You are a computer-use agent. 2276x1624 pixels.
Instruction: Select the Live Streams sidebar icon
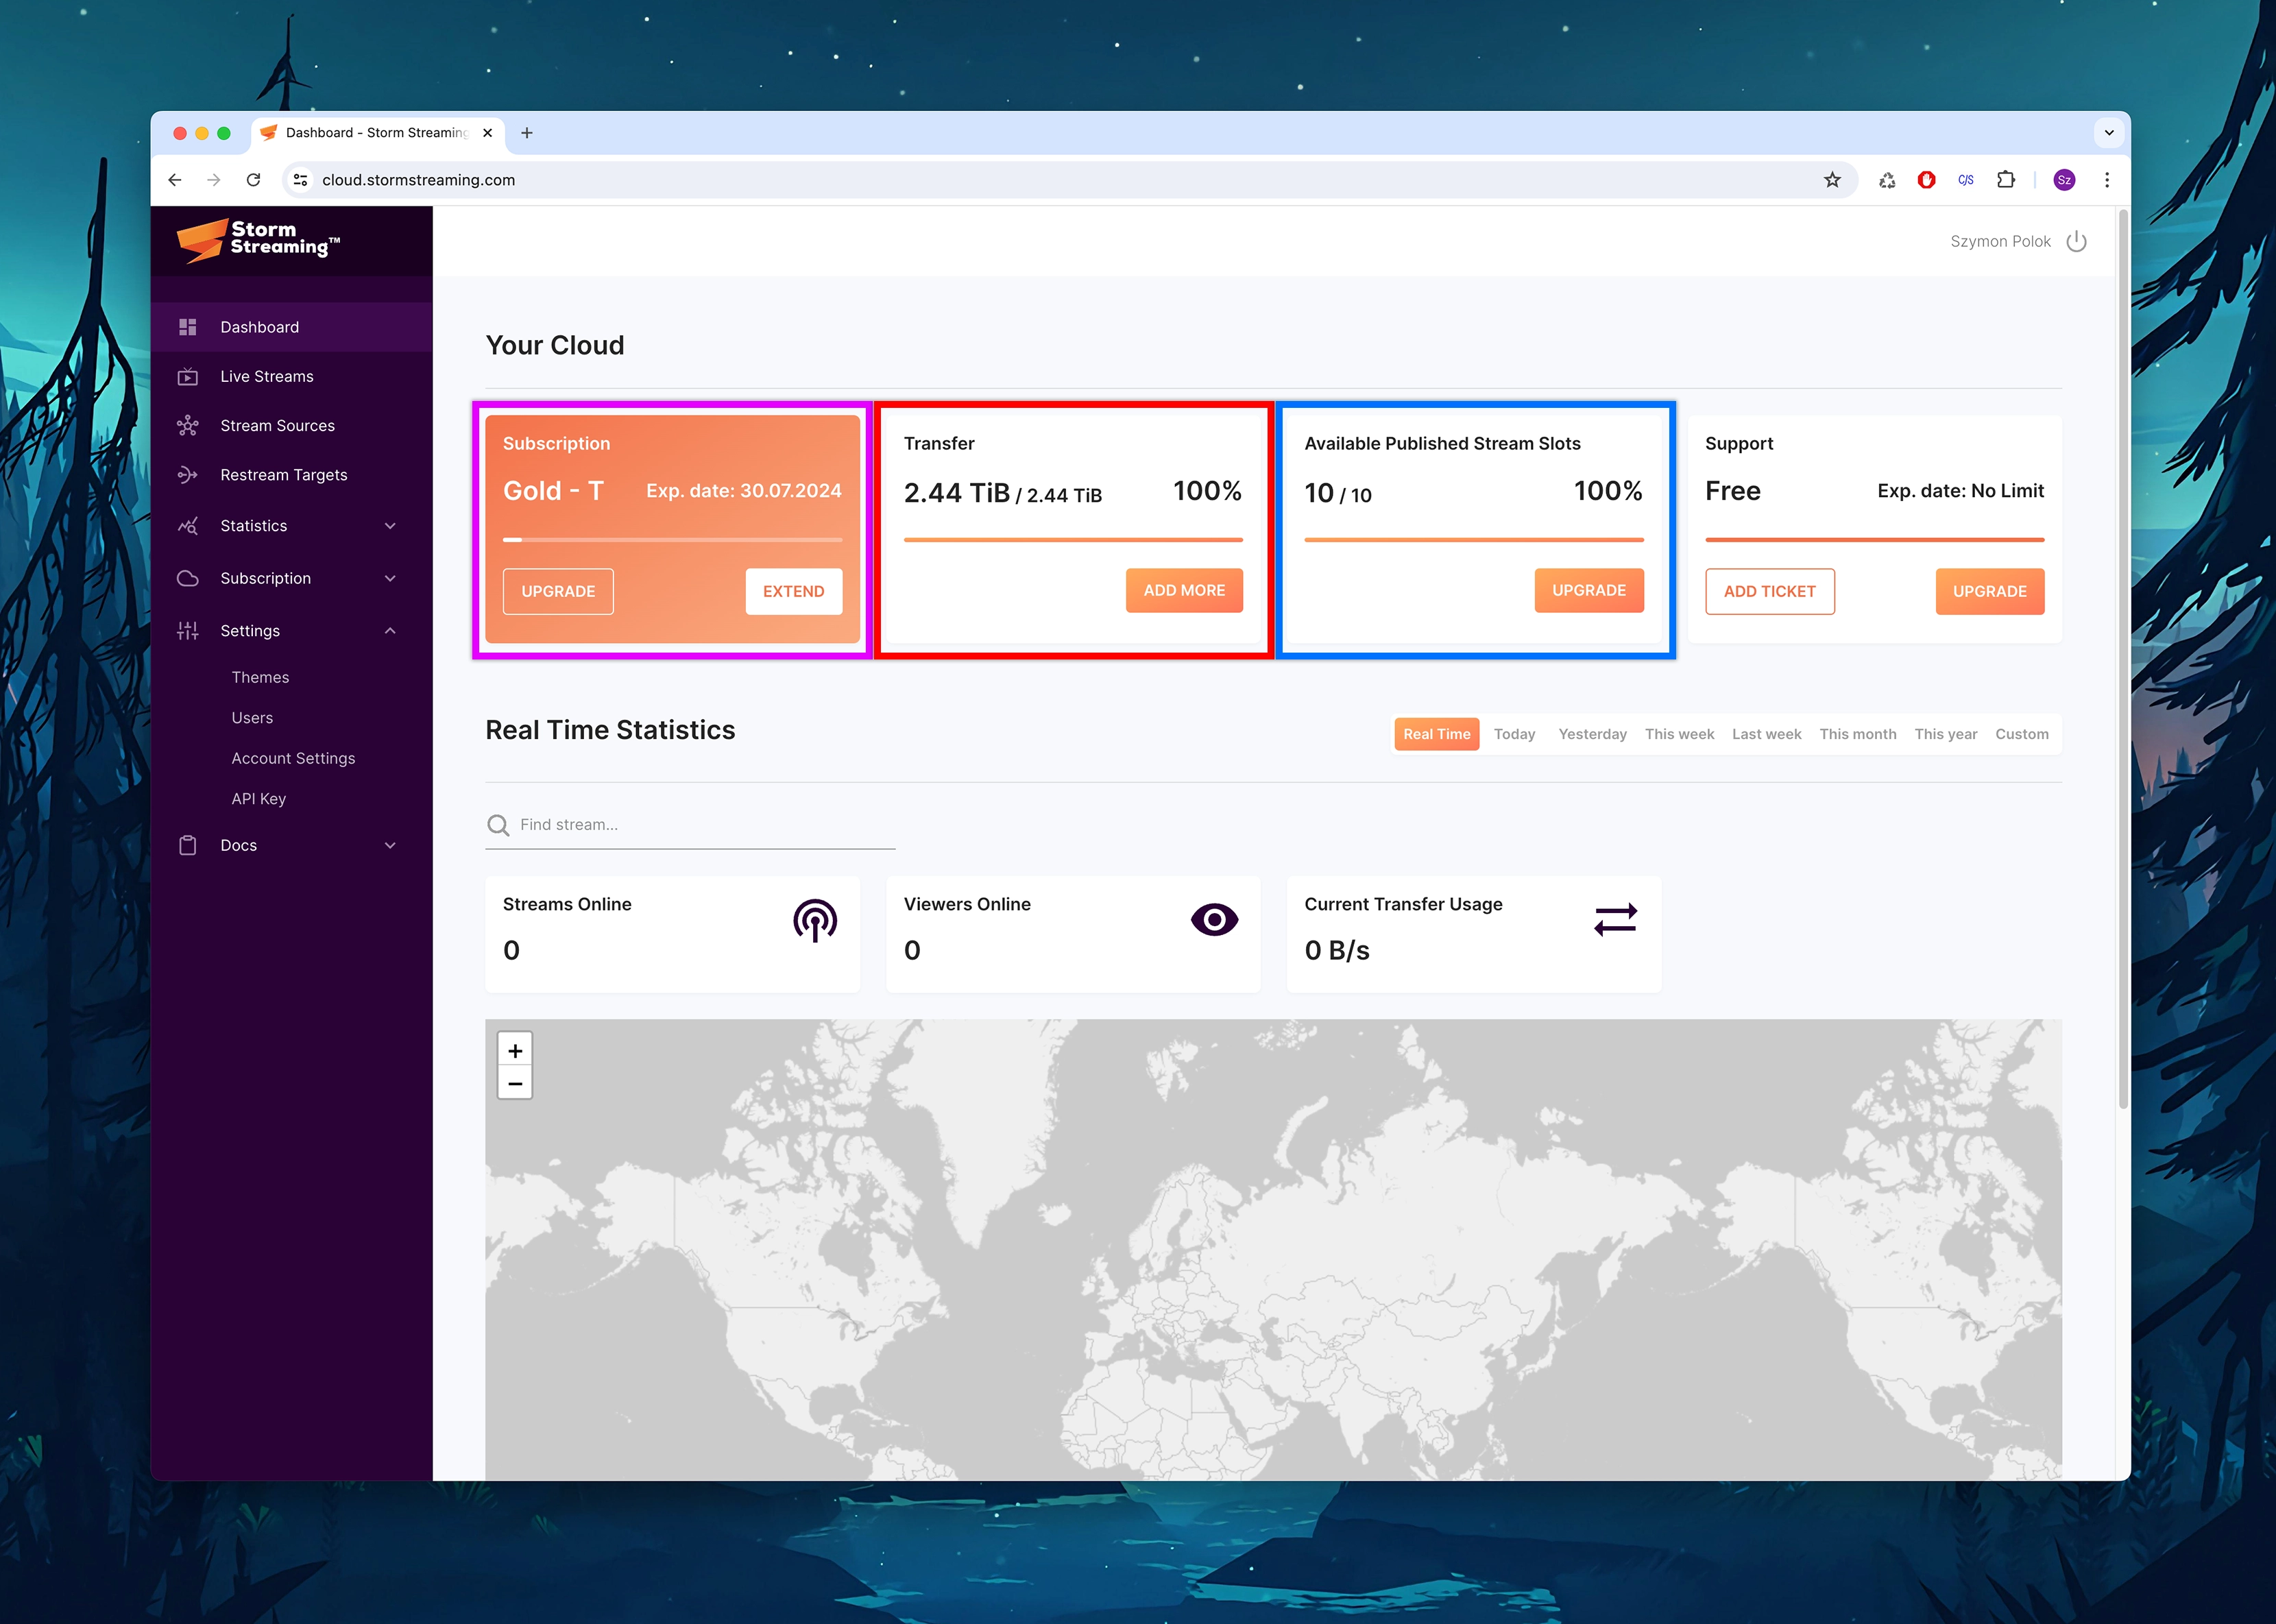point(188,375)
